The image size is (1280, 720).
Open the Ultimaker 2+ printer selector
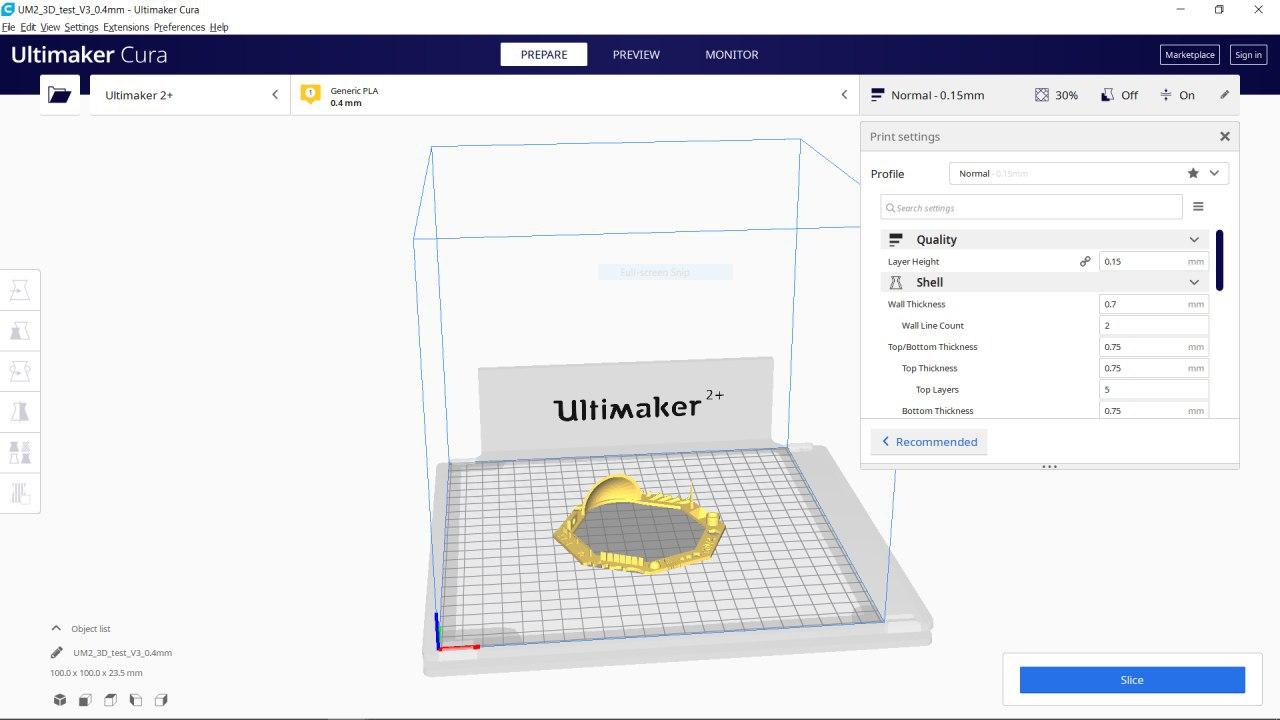pos(190,95)
